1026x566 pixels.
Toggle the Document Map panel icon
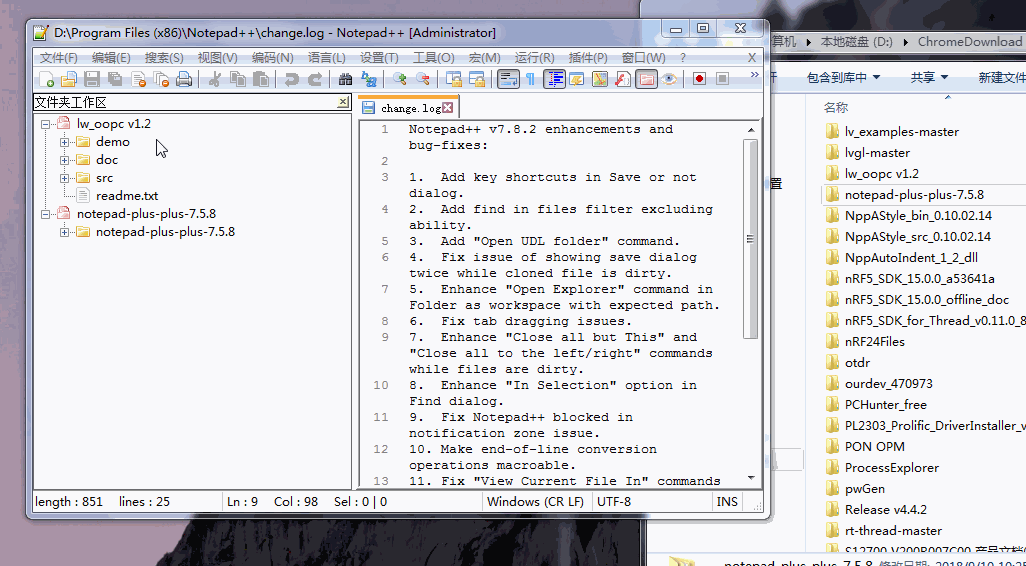click(x=600, y=79)
